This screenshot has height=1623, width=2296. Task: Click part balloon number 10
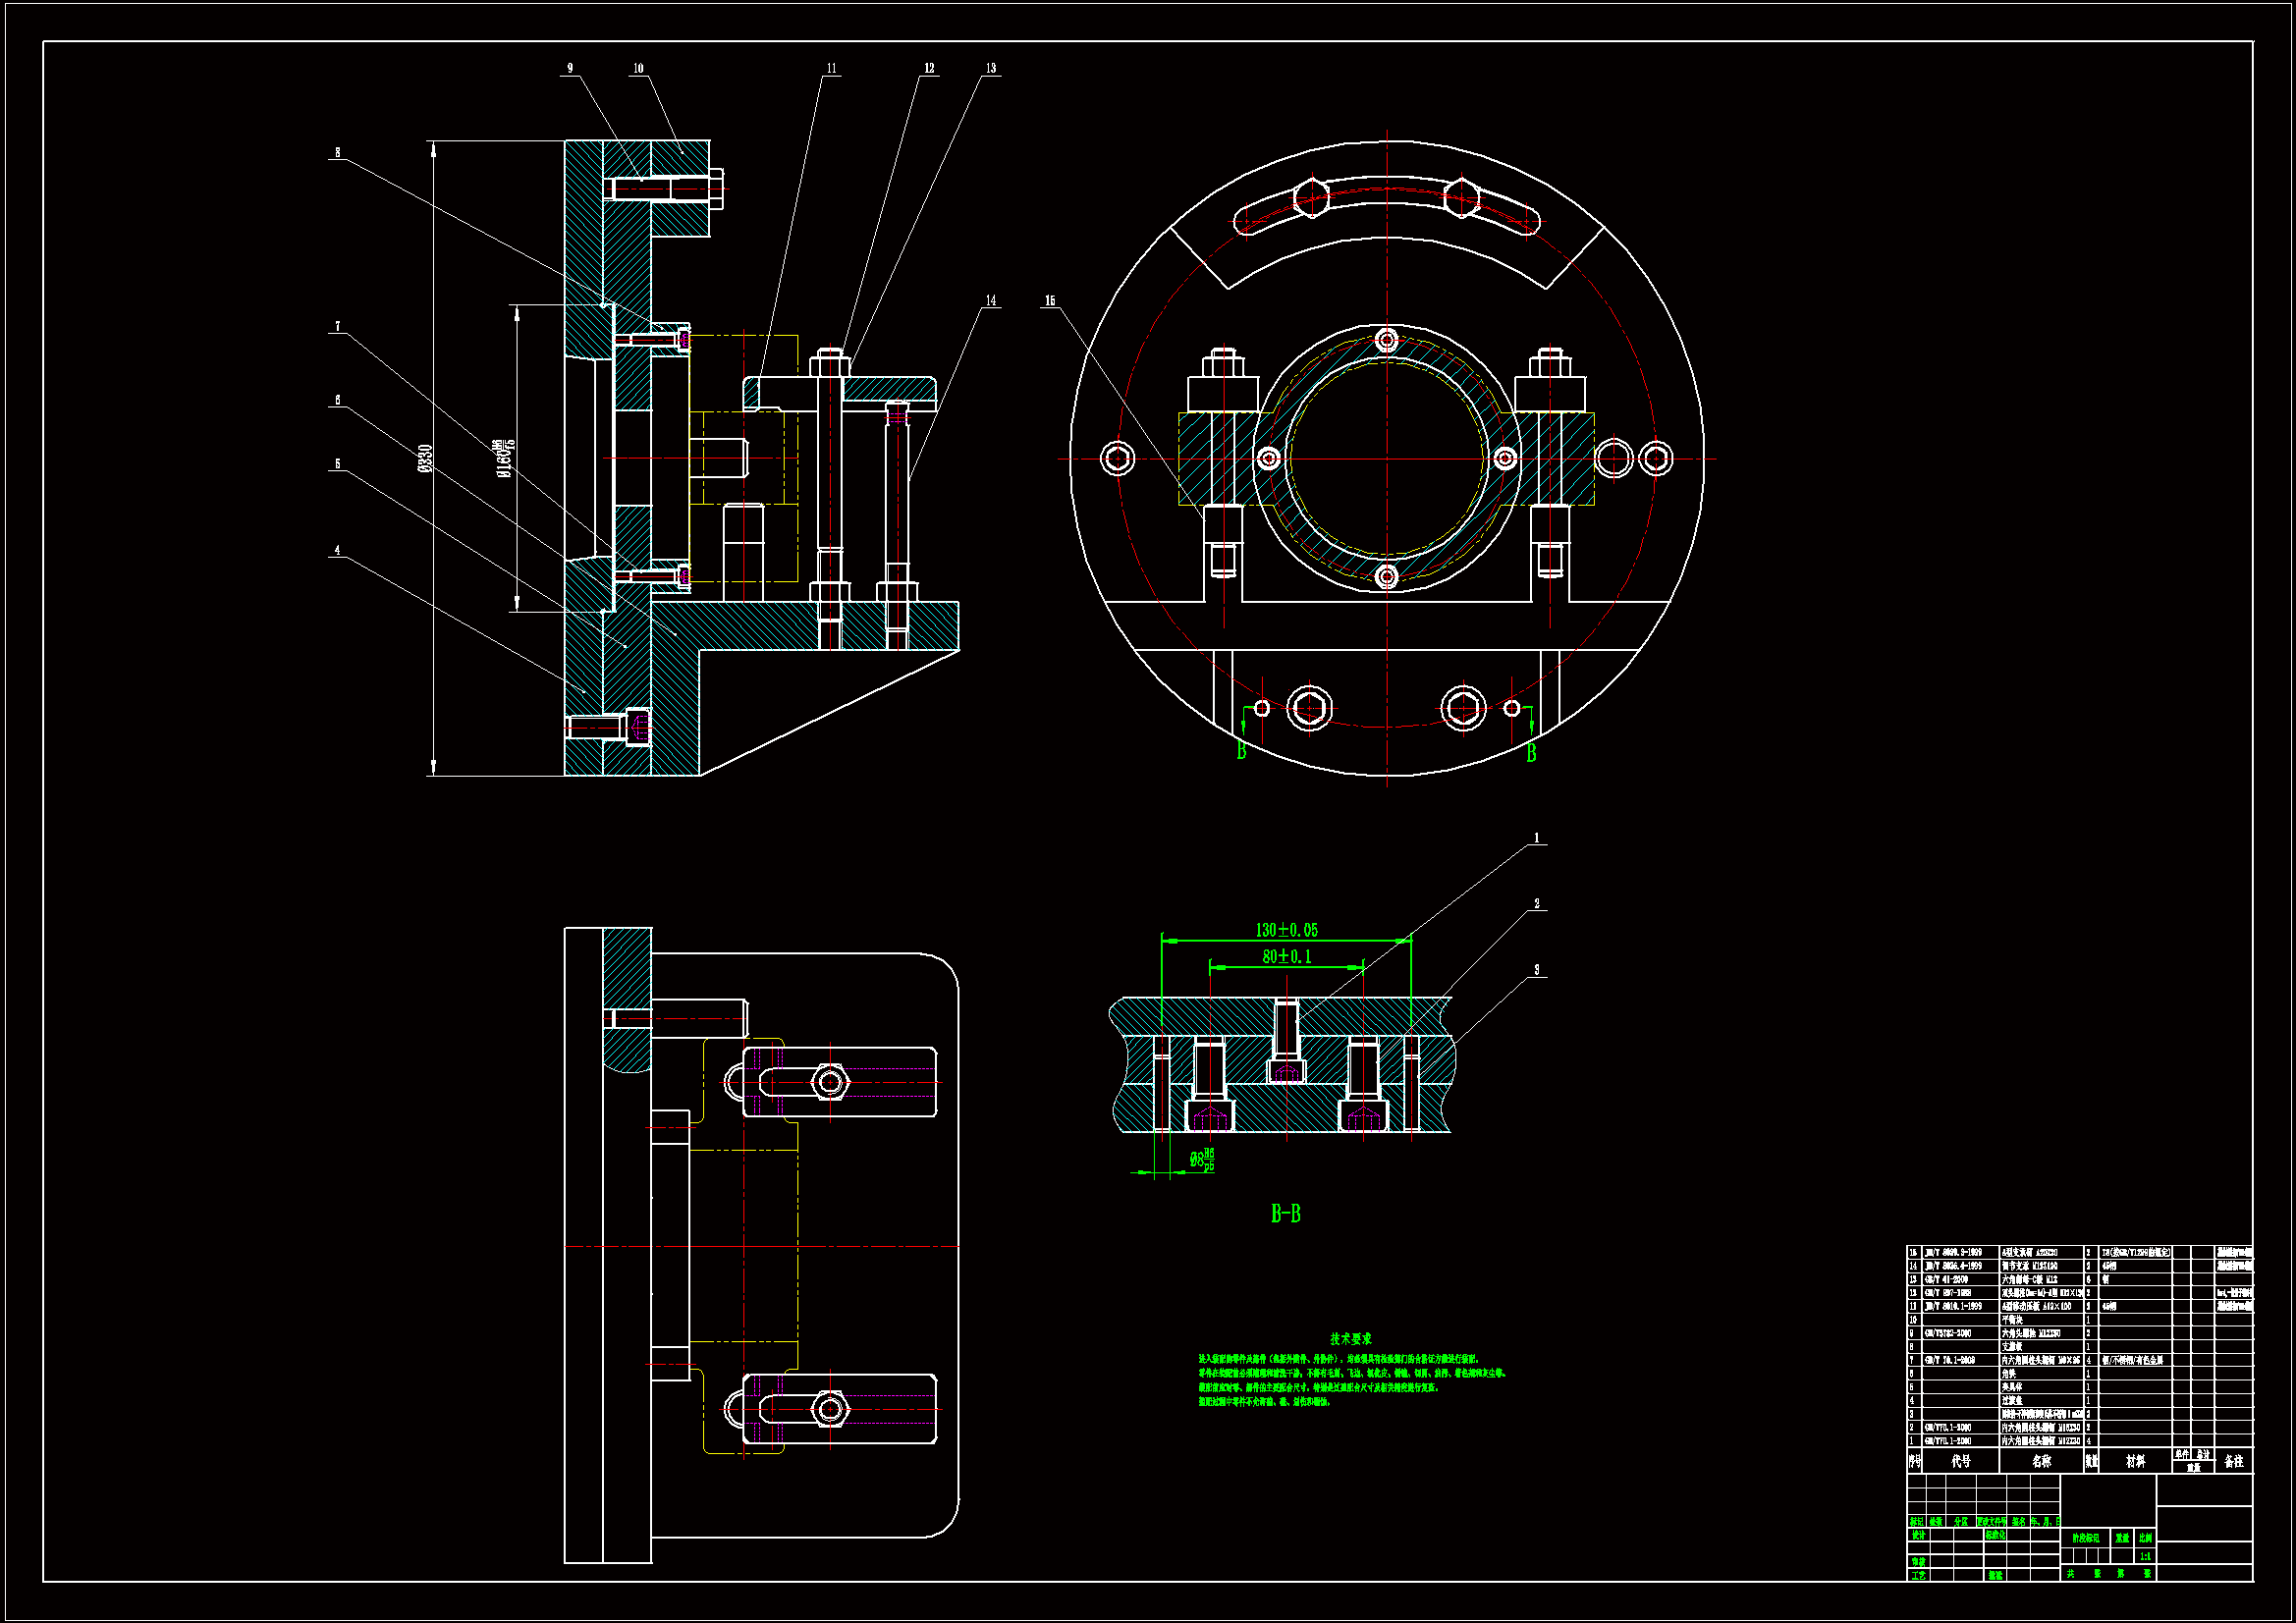[x=638, y=68]
